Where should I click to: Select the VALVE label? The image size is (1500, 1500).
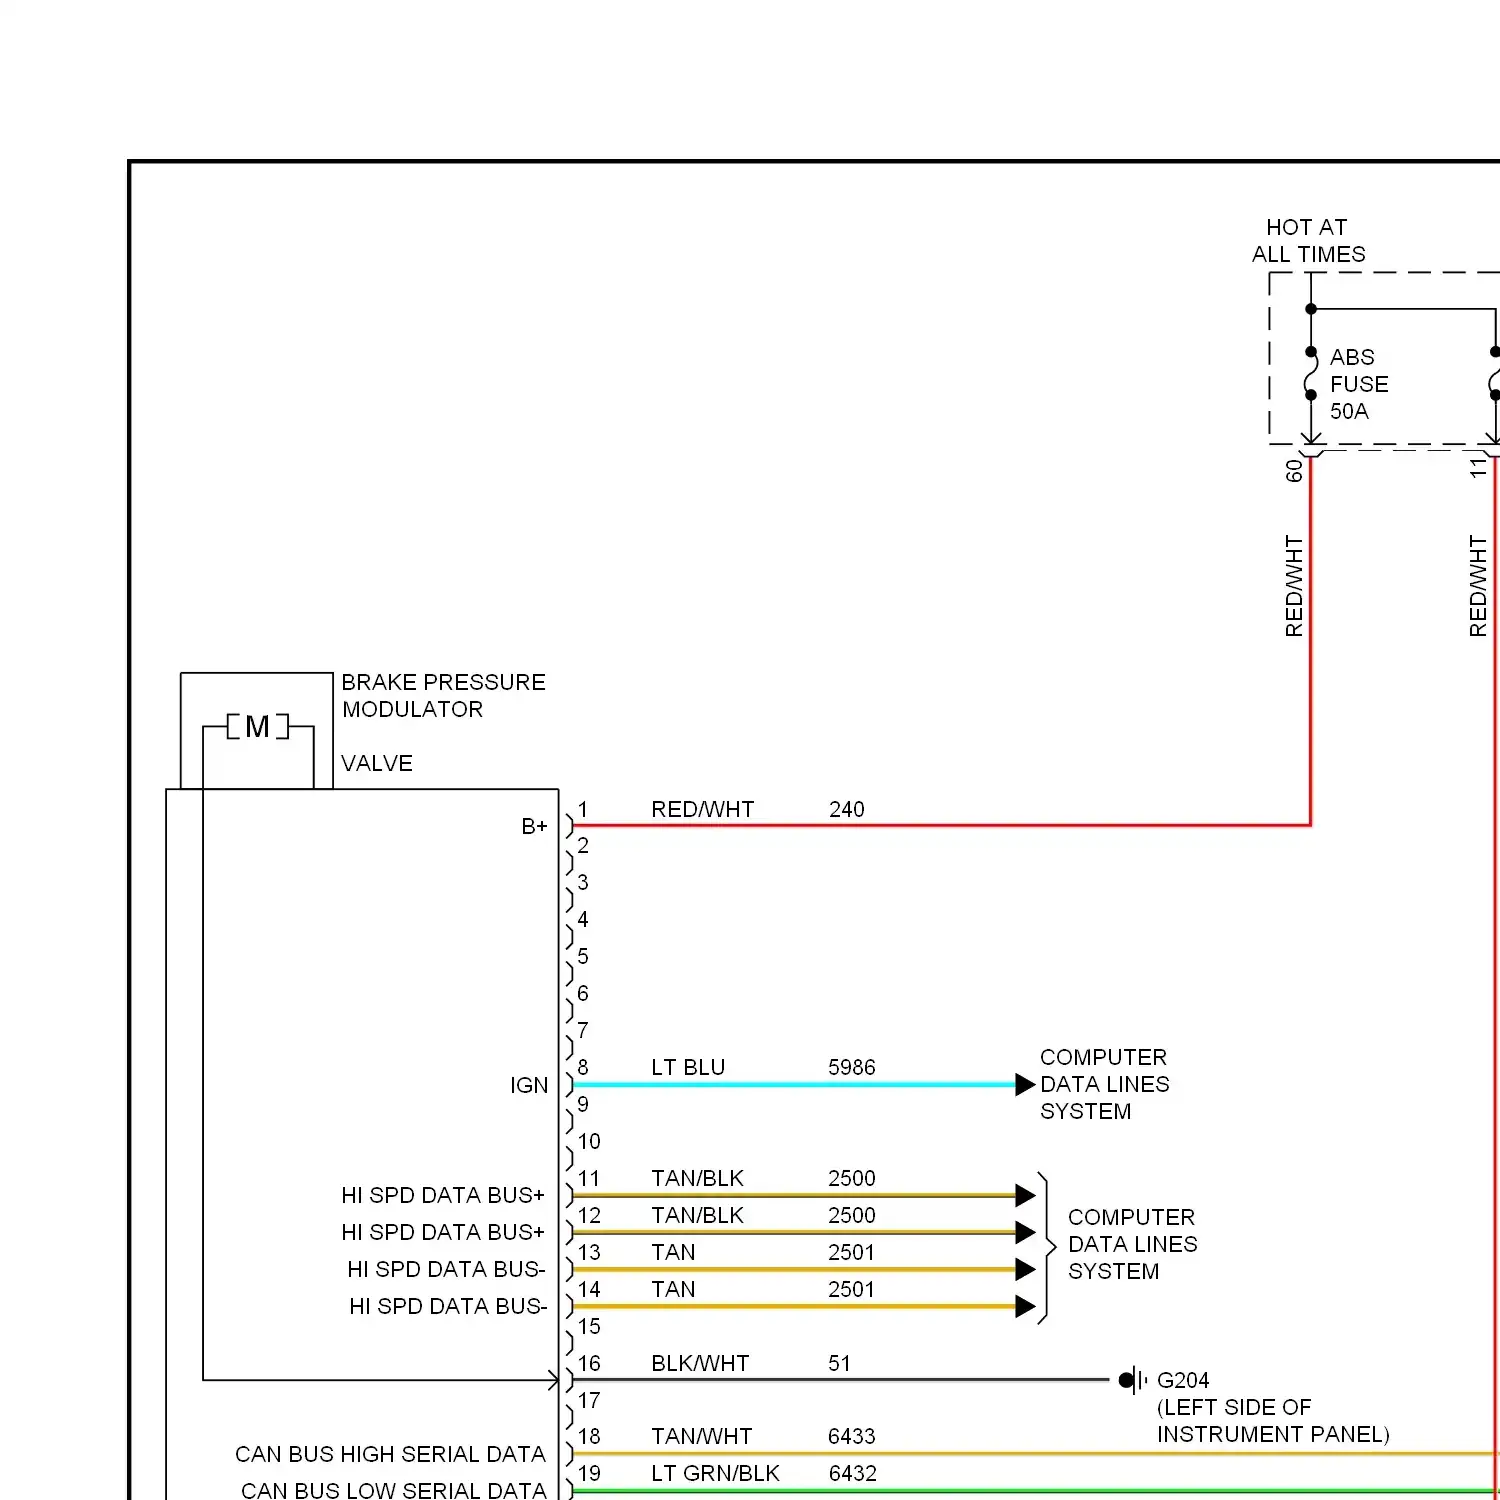pyautogui.click(x=376, y=763)
